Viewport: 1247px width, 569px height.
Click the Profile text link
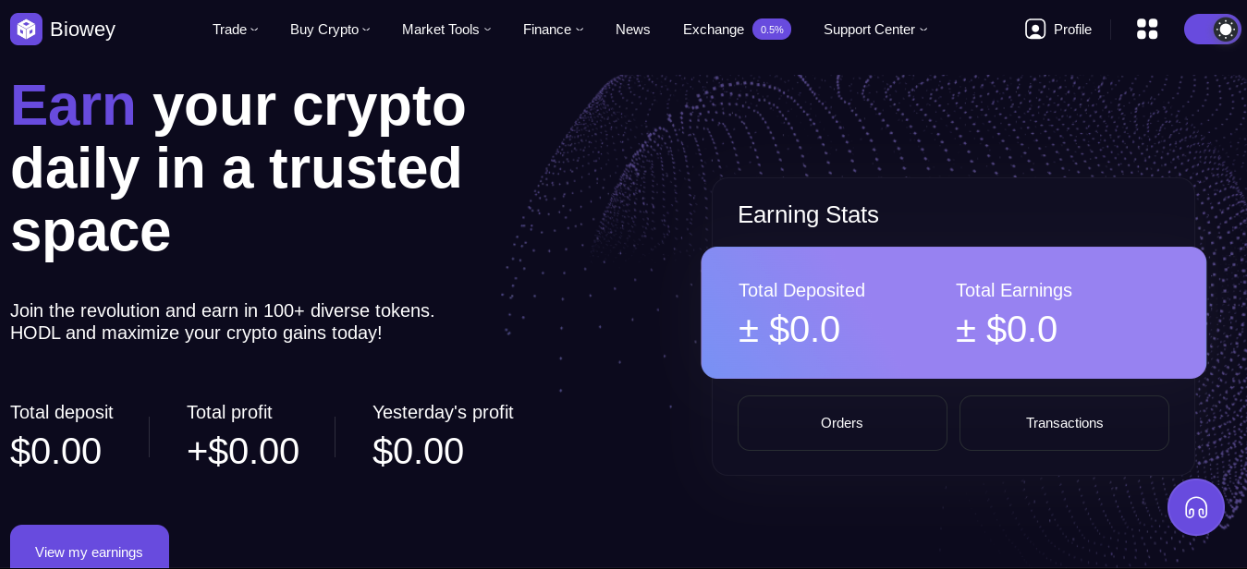pos(1072,29)
